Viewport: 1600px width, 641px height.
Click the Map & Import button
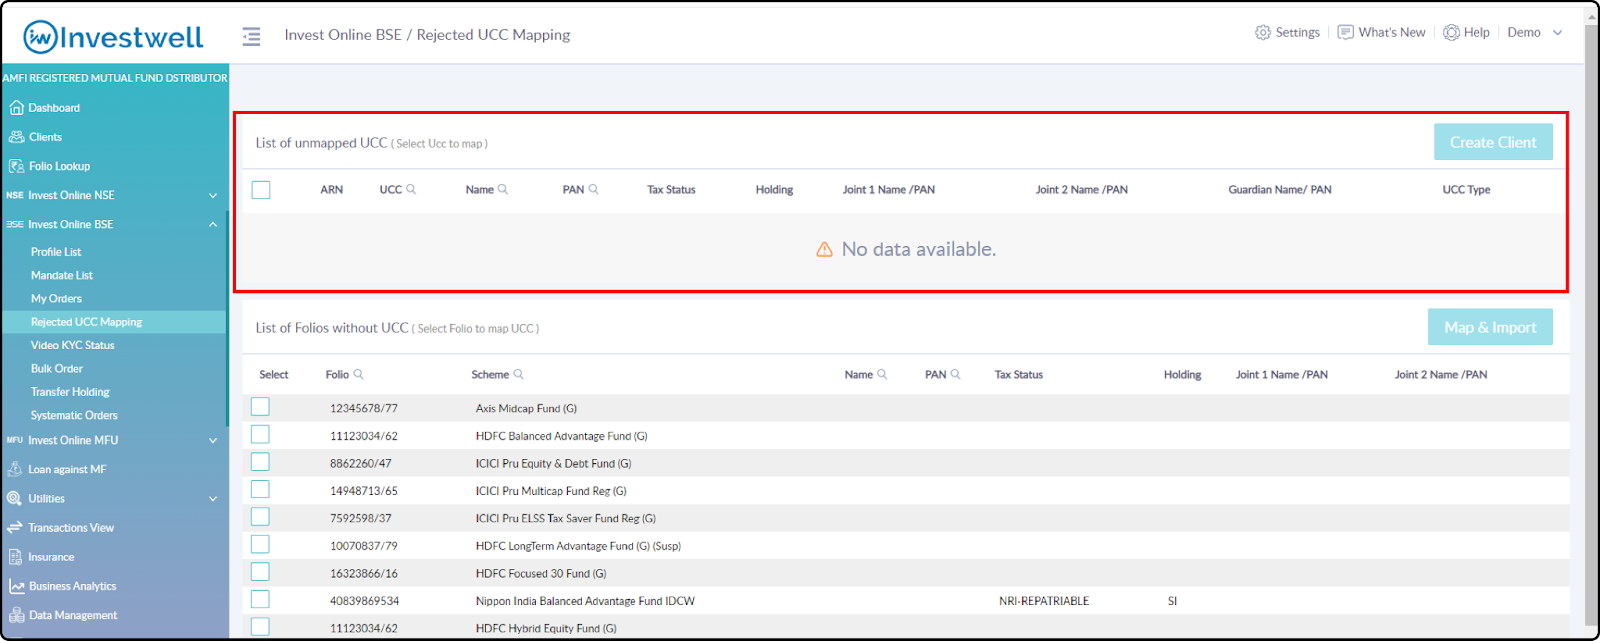(x=1490, y=327)
